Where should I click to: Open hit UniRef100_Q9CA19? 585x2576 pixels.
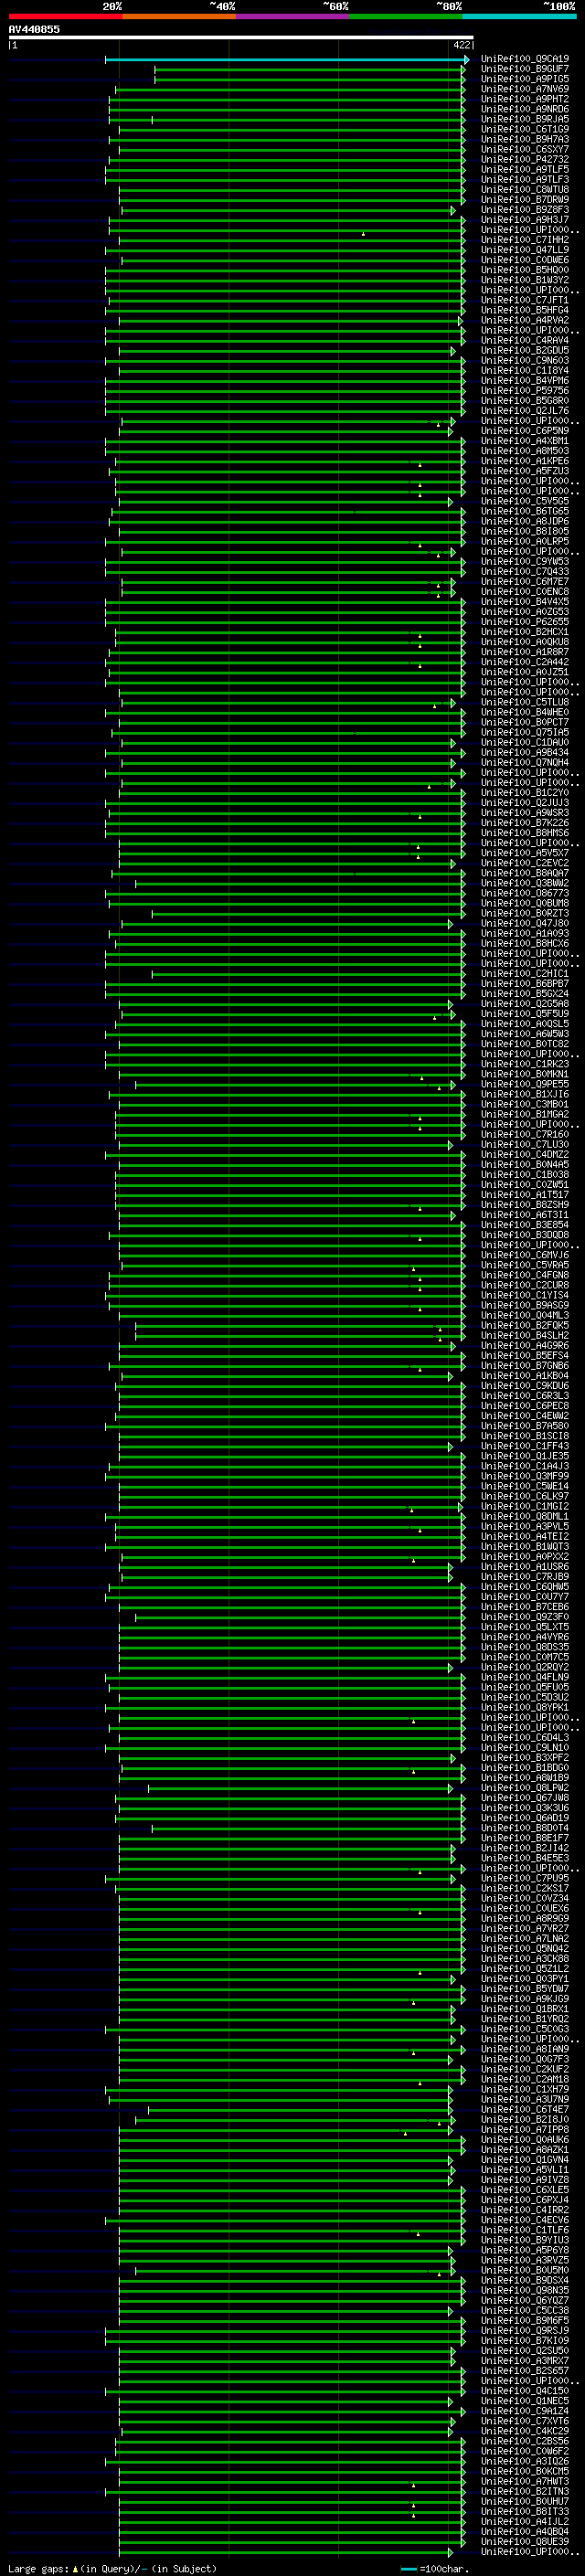pyautogui.click(x=525, y=59)
